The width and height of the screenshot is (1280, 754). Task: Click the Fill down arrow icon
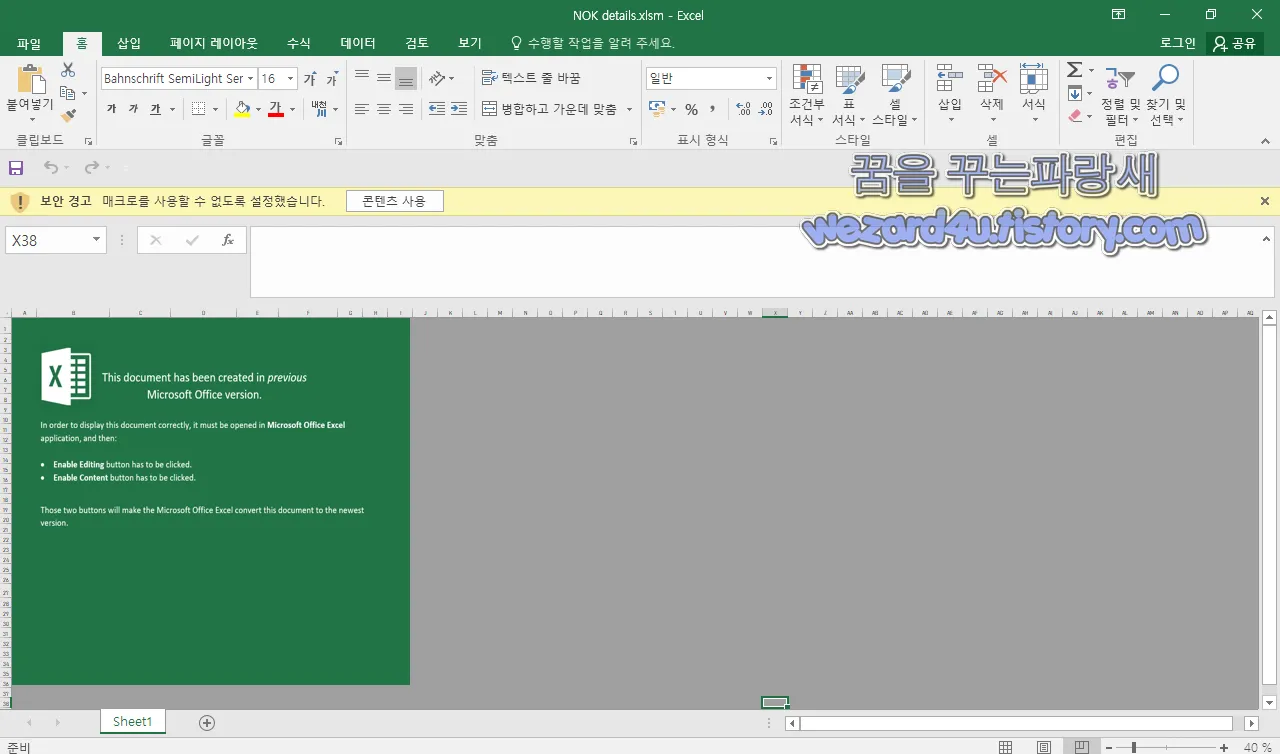1075,94
